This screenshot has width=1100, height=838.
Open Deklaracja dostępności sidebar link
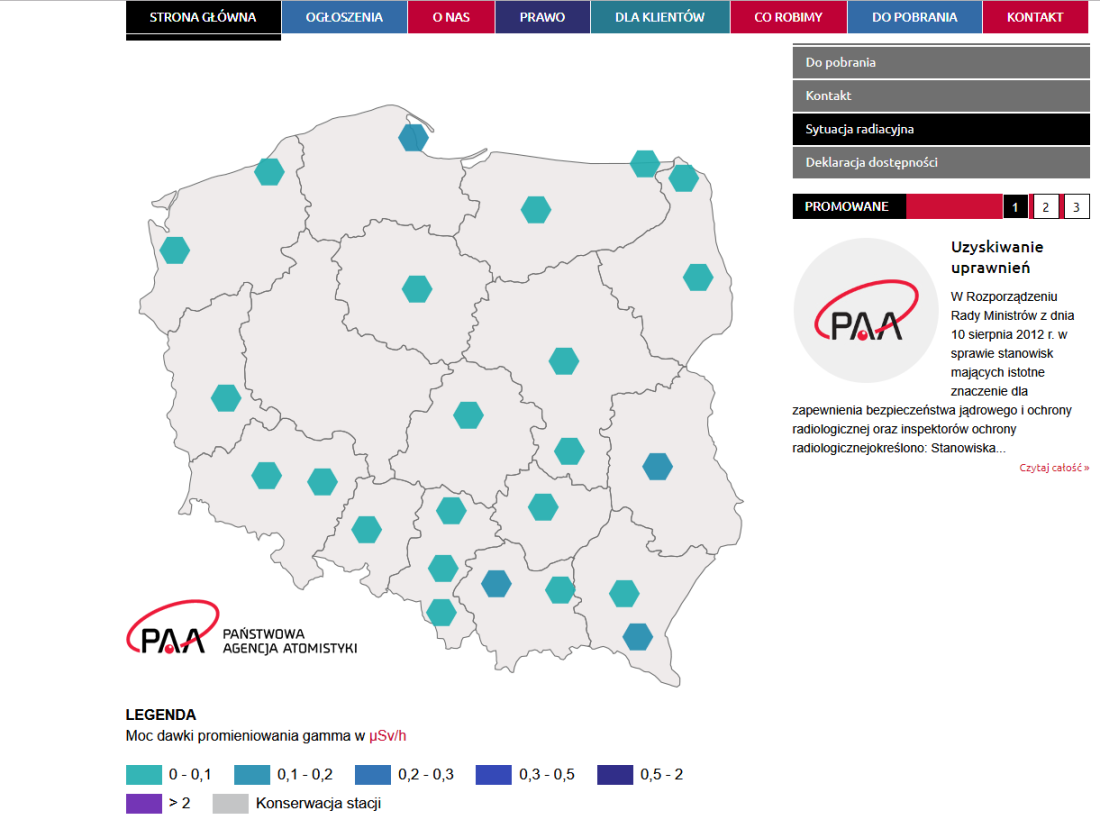point(941,162)
